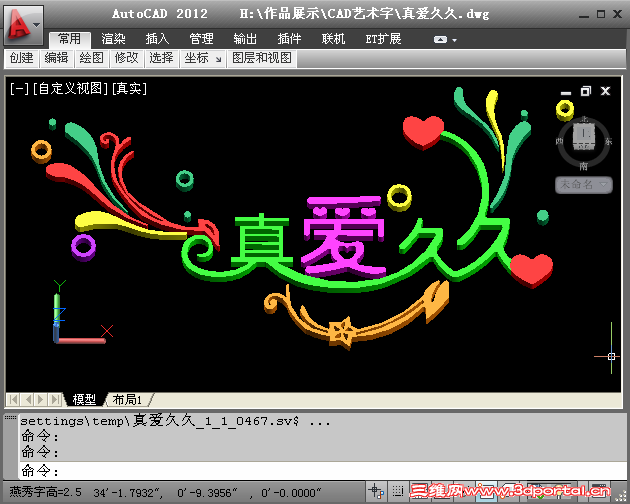The width and height of the screenshot is (630, 504).
Task: Expand the 绘图 ribbon panel
Action: (x=92, y=58)
